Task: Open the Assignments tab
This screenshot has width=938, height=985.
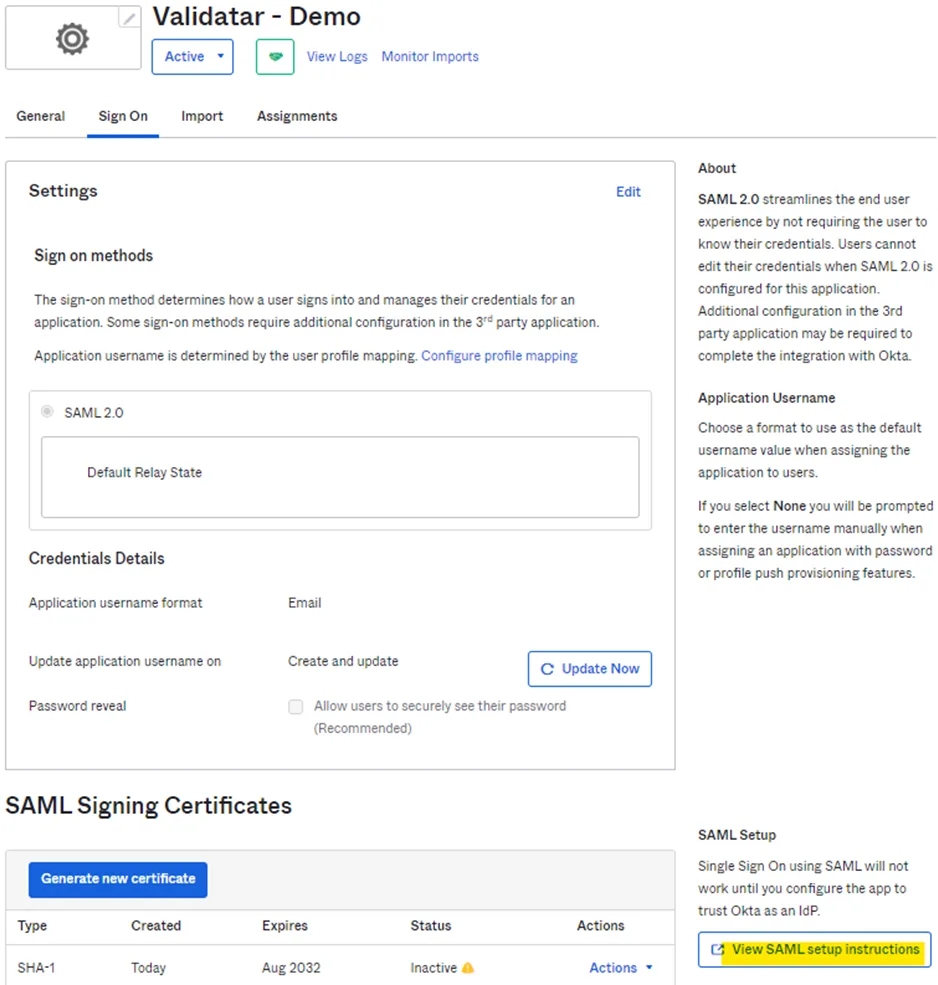Action: coord(297,116)
